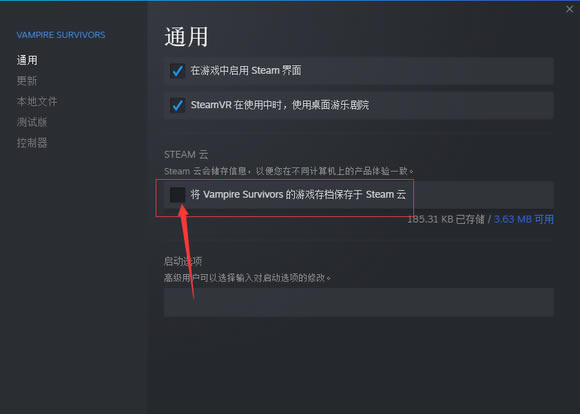Open the 本地文件 (Local Files) tab
Viewport: 580px width, 414px height.
[37, 101]
